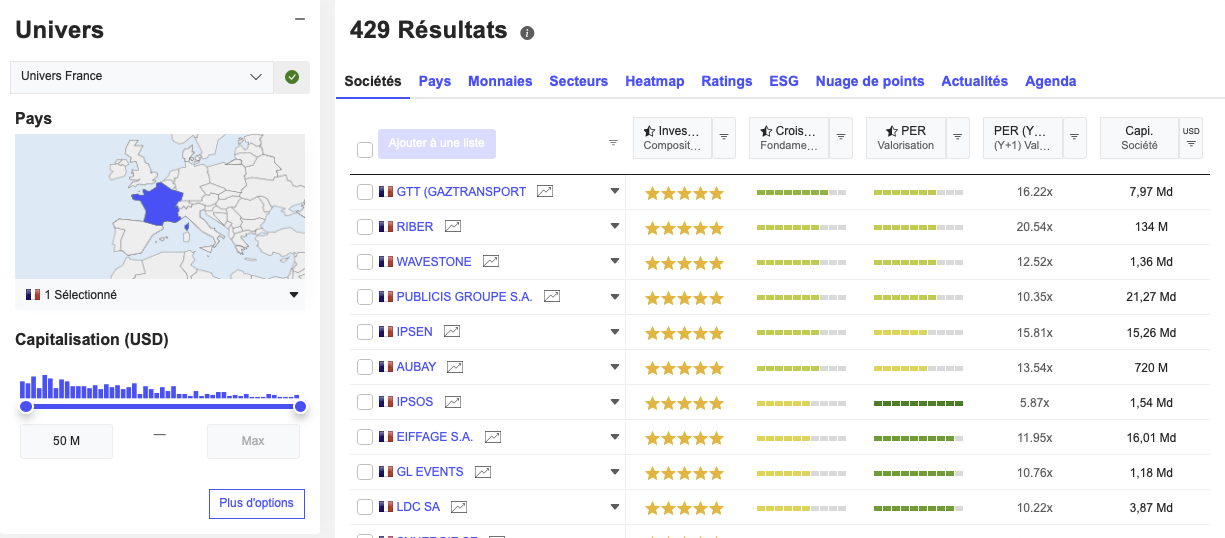
Task: Open the Nuage de points tab
Action: point(869,81)
